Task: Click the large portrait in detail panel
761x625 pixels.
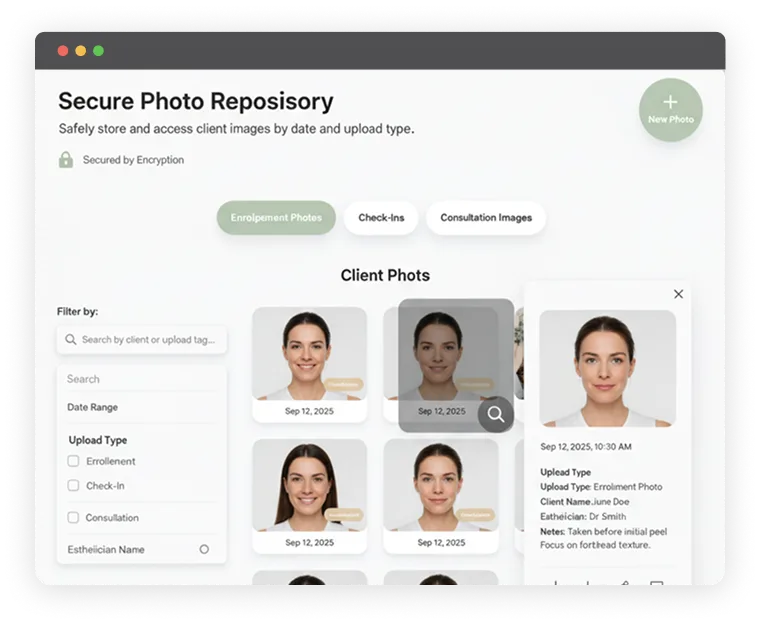Action: [607, 368]
